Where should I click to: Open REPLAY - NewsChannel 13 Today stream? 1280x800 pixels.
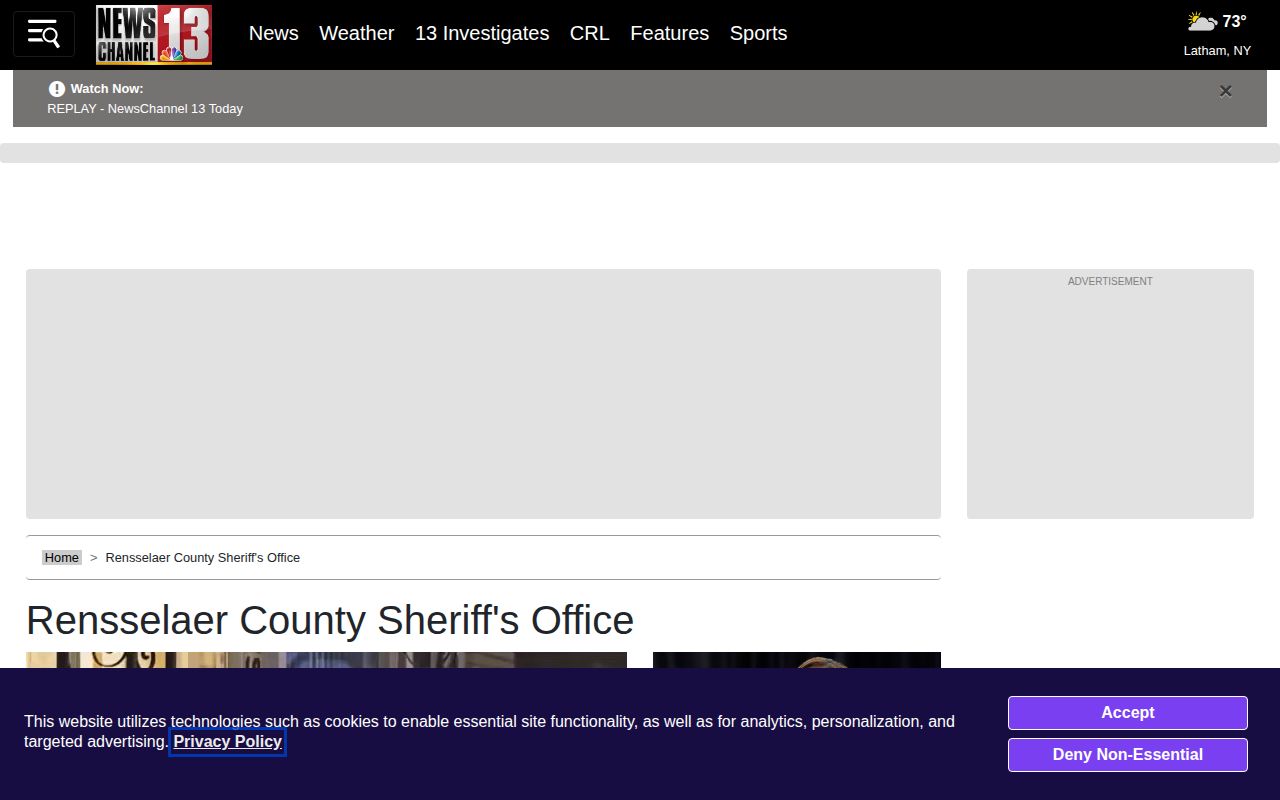(x=145, y=108)
